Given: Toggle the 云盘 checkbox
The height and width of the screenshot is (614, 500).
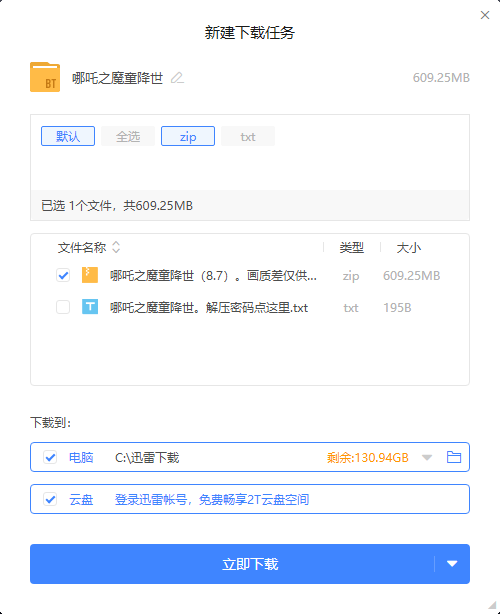Looking at the screenshot, I should pyautogui.click(x=50, y=499).
